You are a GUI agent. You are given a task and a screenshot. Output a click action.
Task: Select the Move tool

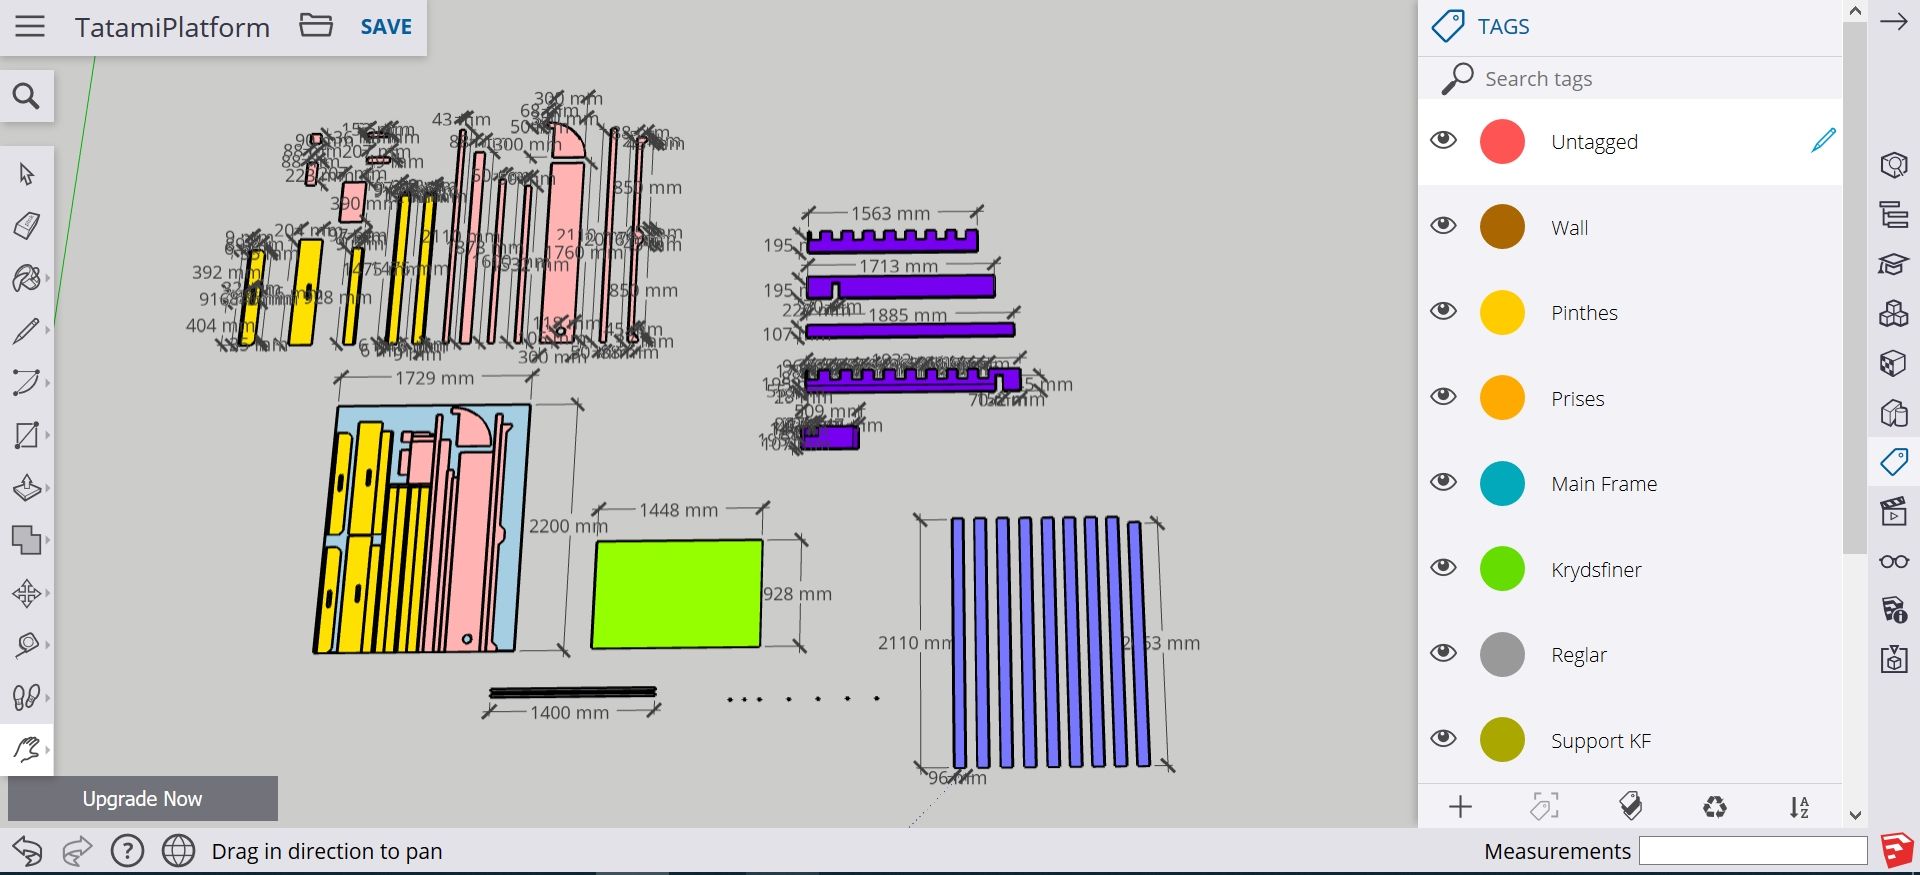click(26, 593)
